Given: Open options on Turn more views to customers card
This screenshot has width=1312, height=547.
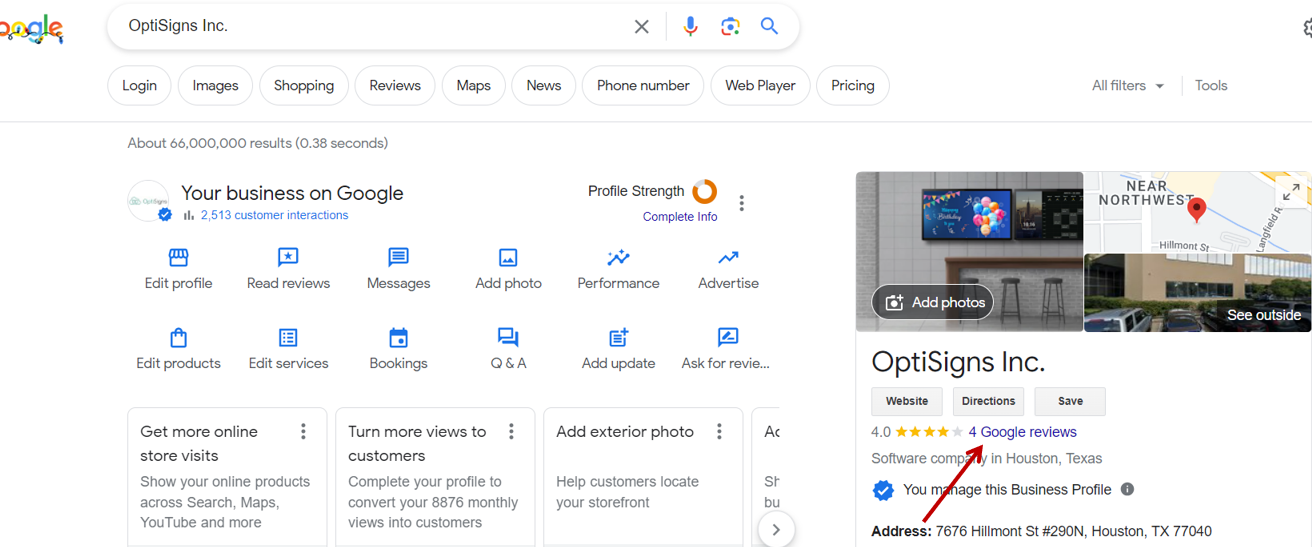Looking at the screenshot, I should click(x=511, y=432).
